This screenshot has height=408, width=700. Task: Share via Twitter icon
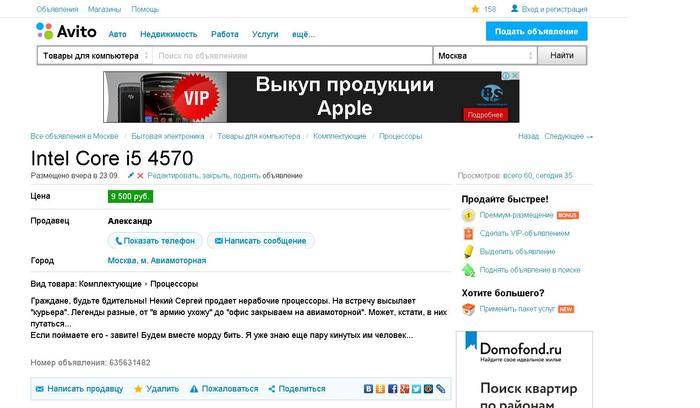[417, 389]
